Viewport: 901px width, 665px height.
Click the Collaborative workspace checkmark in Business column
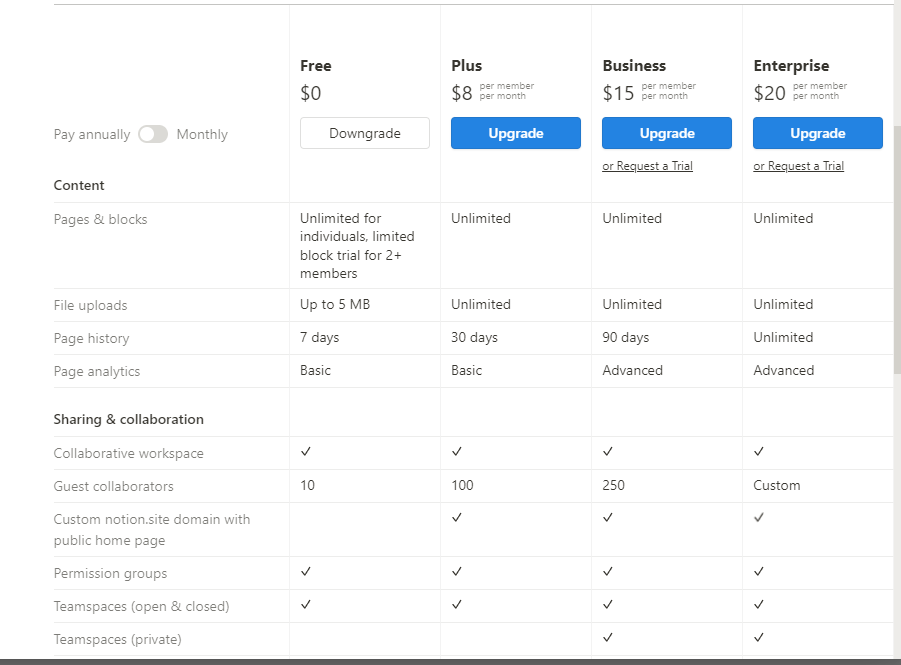click(608, 452)
